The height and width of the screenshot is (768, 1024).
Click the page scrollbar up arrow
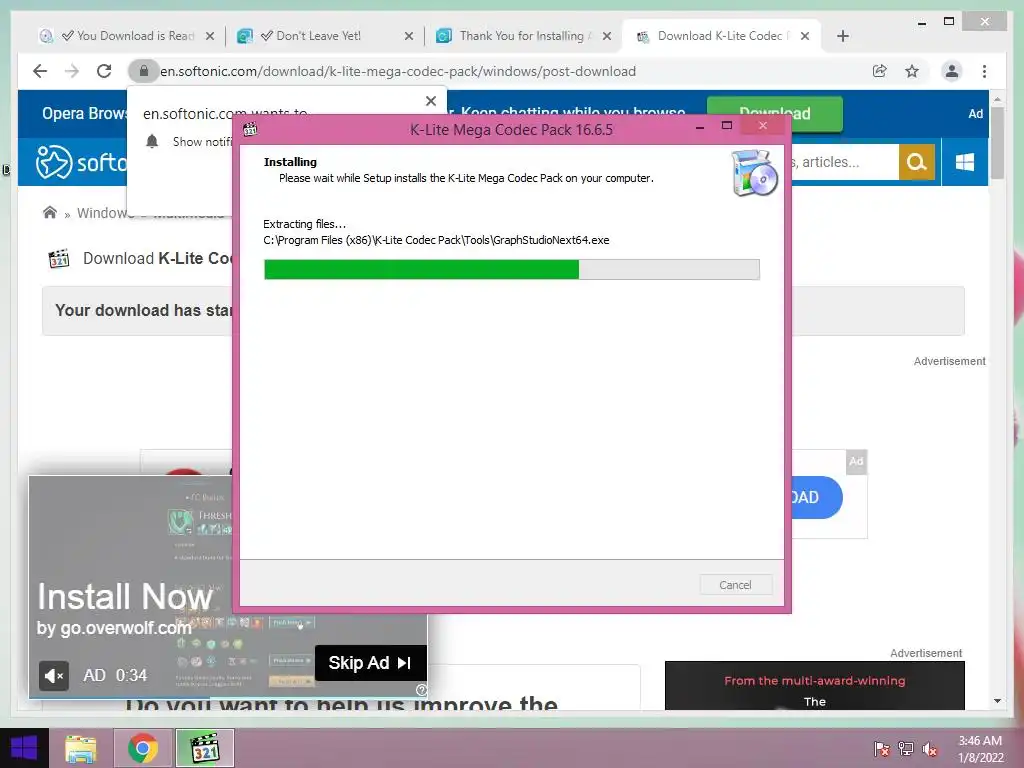coord(997,99)
